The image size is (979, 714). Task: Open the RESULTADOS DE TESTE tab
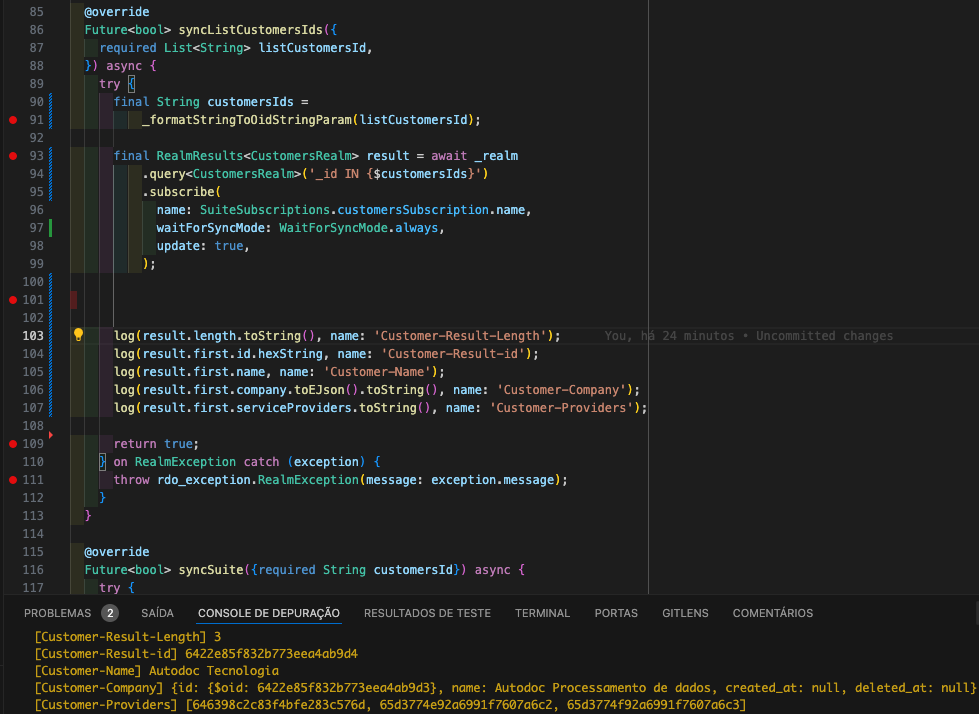click(x=427, y=613)
